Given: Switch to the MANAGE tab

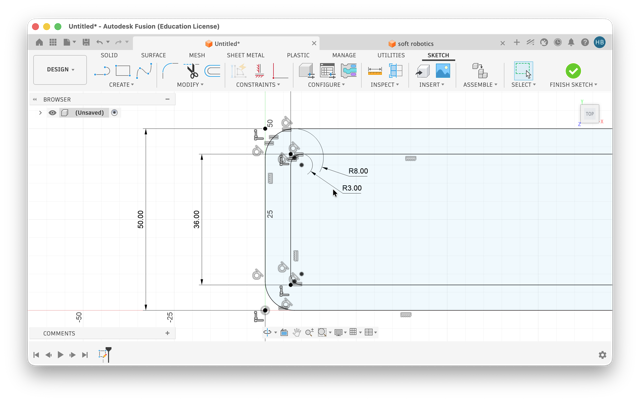Looking at the screenshot, I should click(344, 55).
